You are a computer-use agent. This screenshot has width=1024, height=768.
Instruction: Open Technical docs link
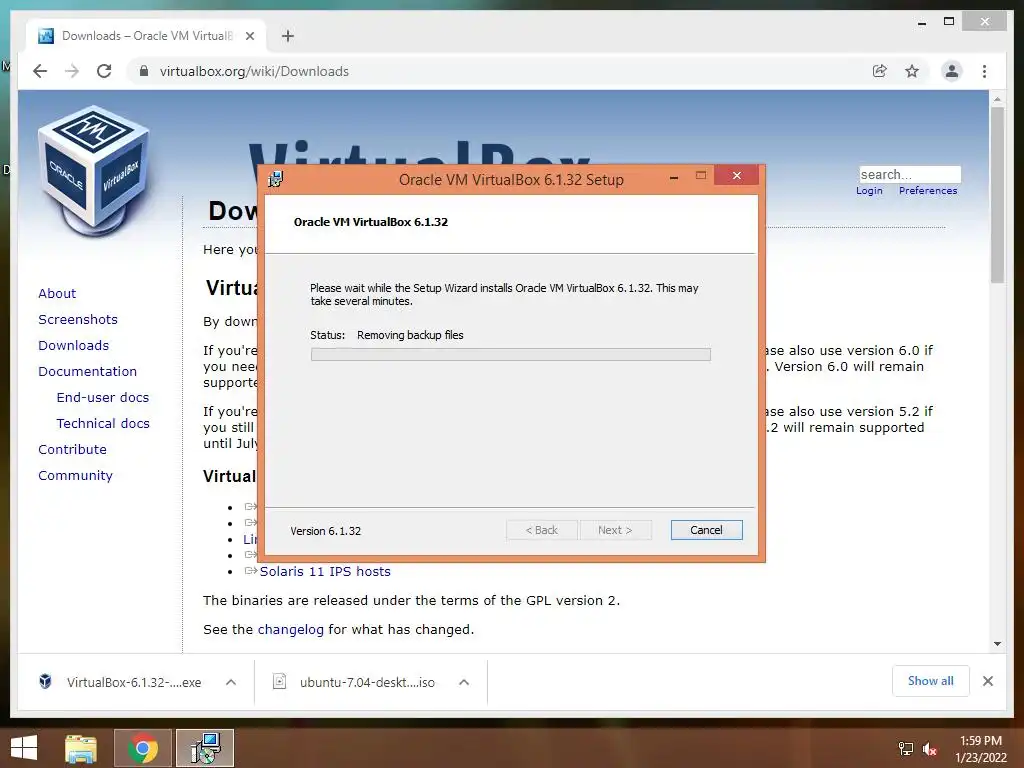point(103,424)
